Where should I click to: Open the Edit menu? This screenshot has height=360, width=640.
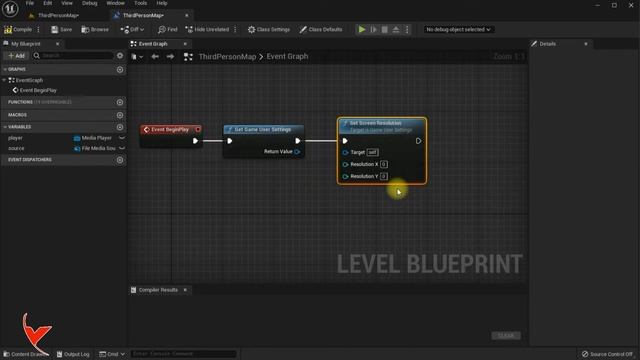[48, 3]
